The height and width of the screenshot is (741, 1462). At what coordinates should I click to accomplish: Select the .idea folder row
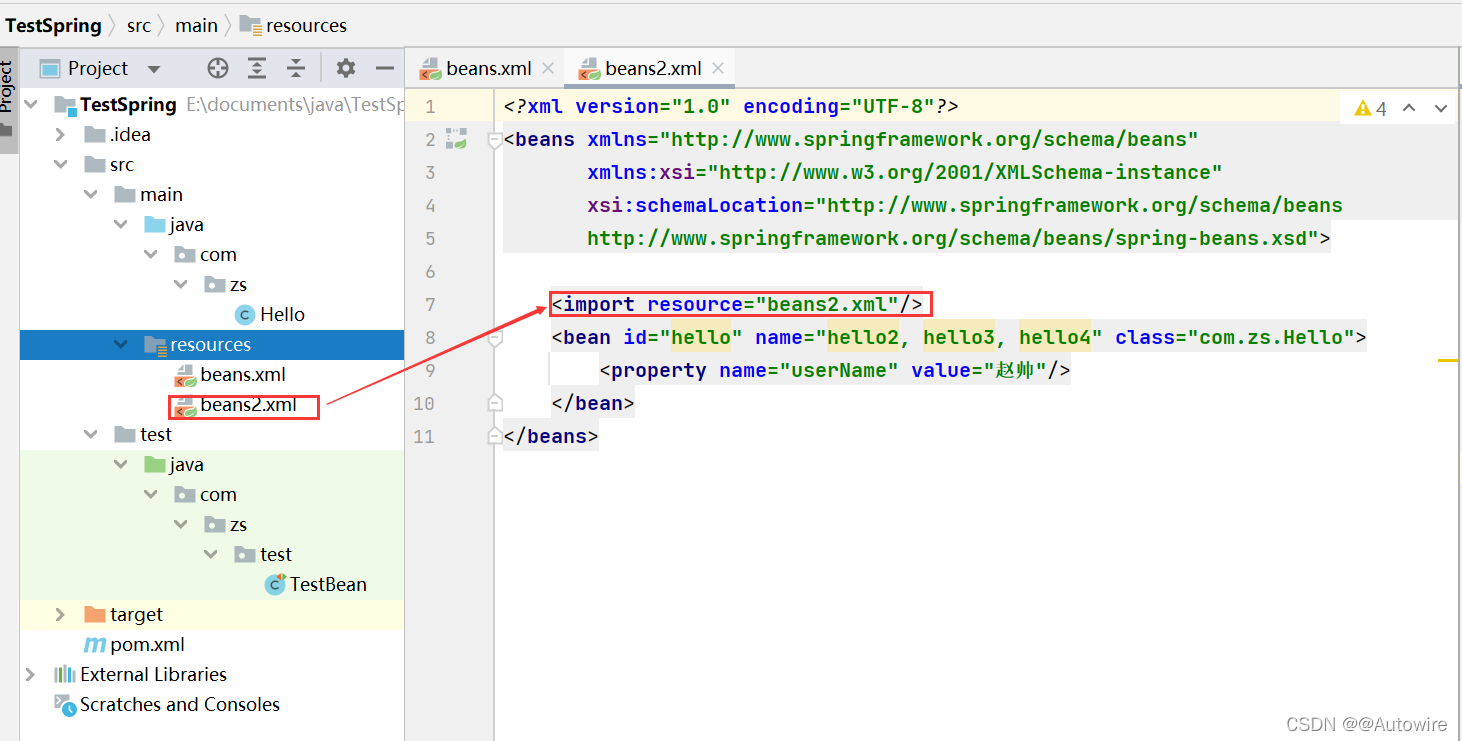pyautogui.click(x=212, y=134)
